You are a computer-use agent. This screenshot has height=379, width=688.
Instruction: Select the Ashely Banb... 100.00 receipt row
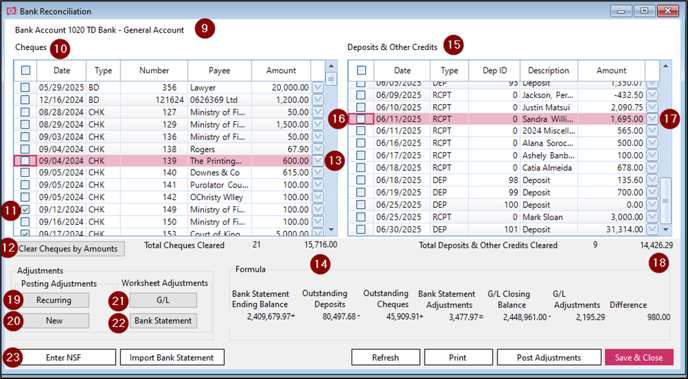[504, 155]
